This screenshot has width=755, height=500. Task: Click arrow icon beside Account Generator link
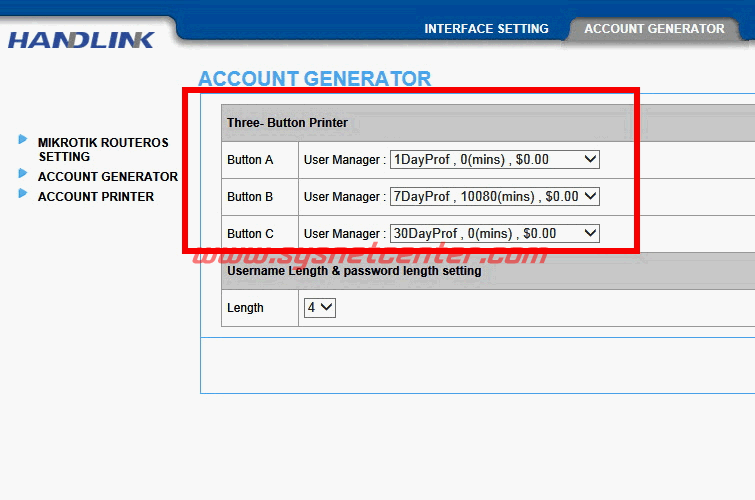[23, 174]
